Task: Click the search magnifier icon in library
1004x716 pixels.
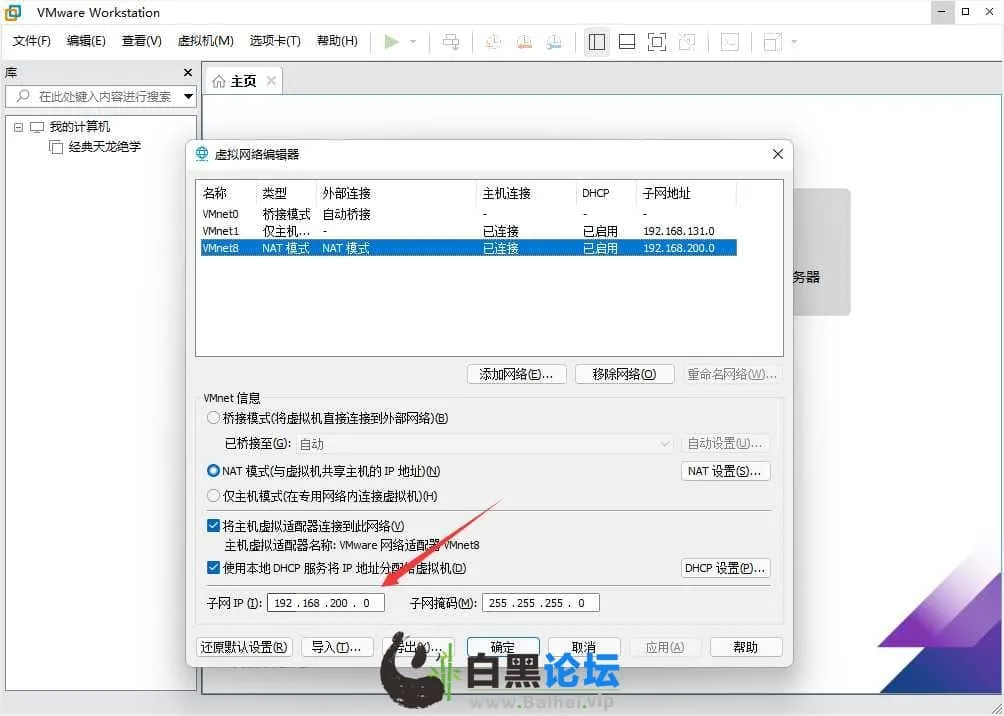Action: coord(23,96)
